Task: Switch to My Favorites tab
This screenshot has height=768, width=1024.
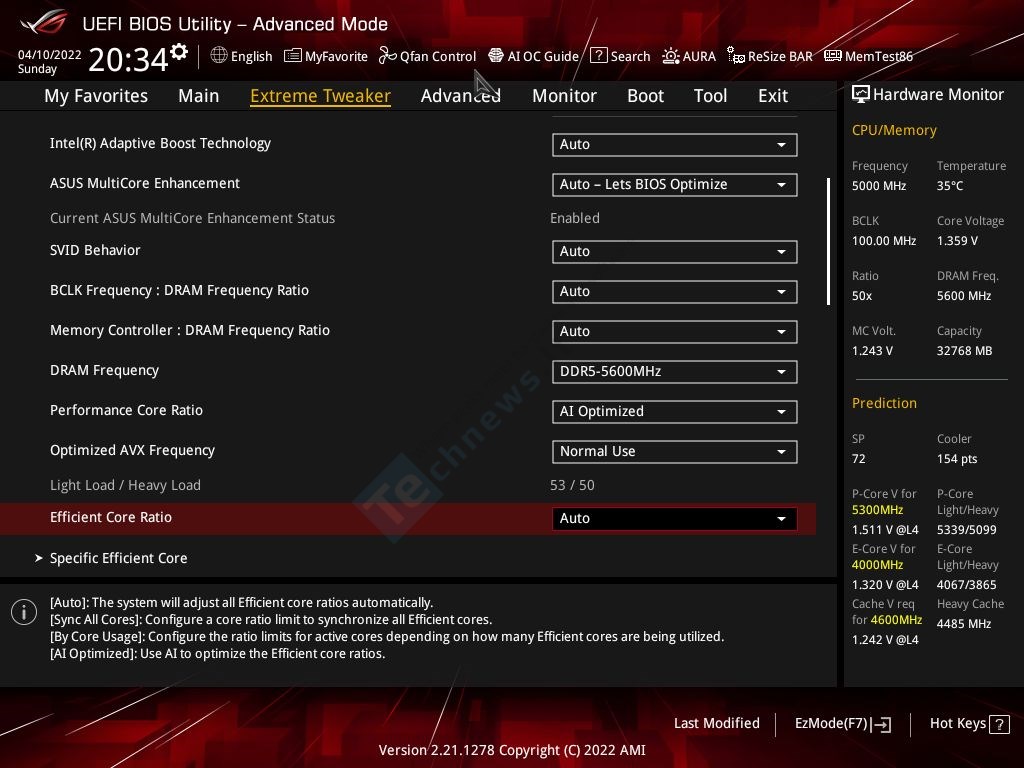Action: click(96, 96)
